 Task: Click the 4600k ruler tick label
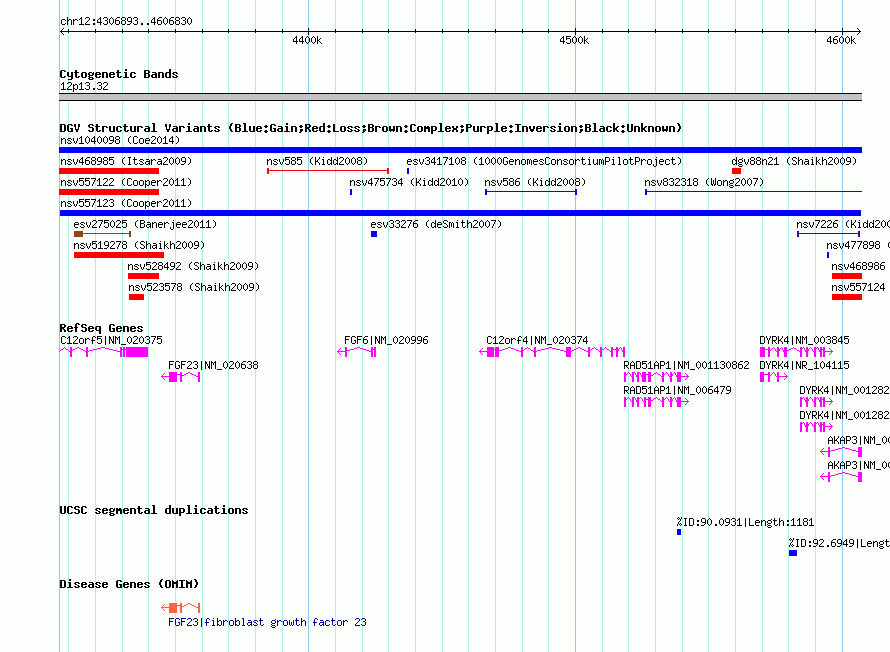pyautogui.click(x=841, y=40)
